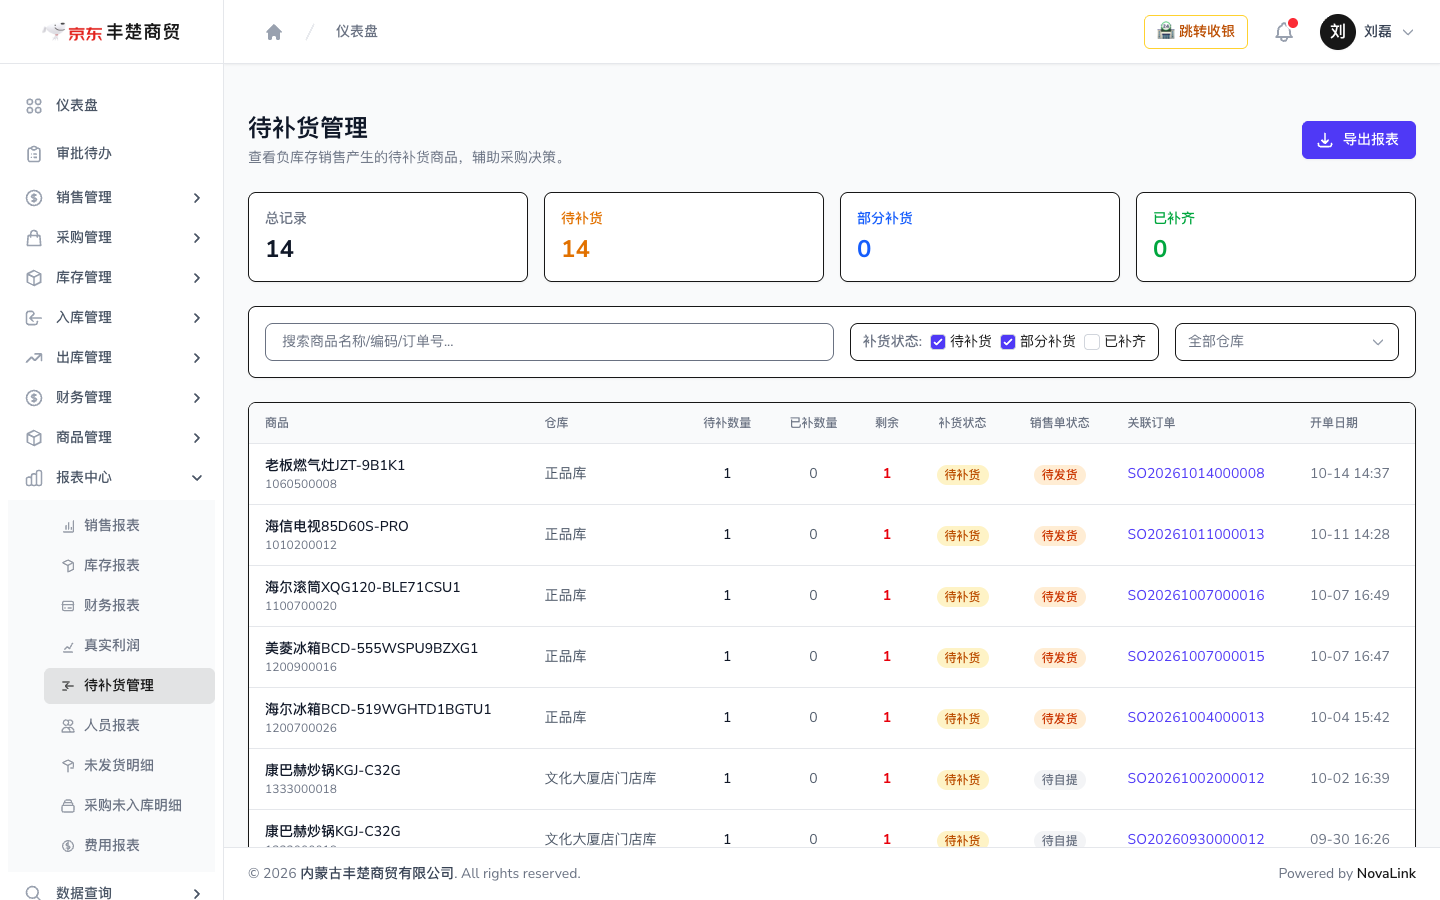The height and width of the screenshot is (900, 1440).
Task: Click the 跳转收银 button
Action: click(1196, 32)
